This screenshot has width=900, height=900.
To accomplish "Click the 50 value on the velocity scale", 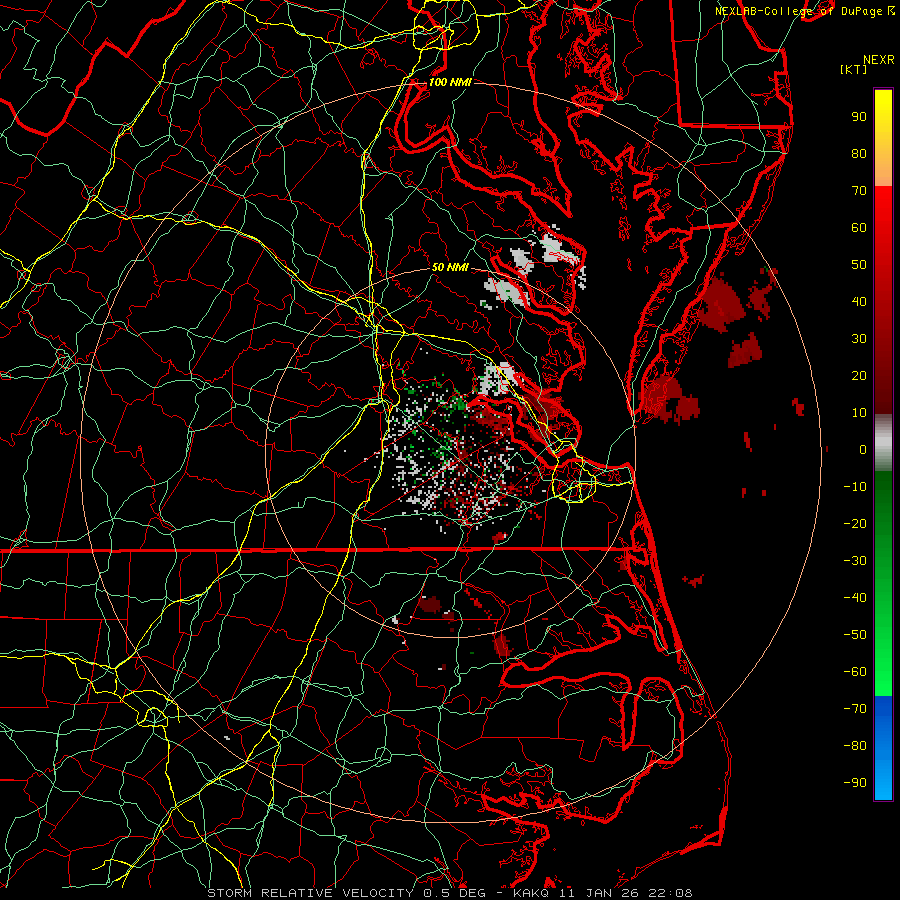I will coord(859,265).
